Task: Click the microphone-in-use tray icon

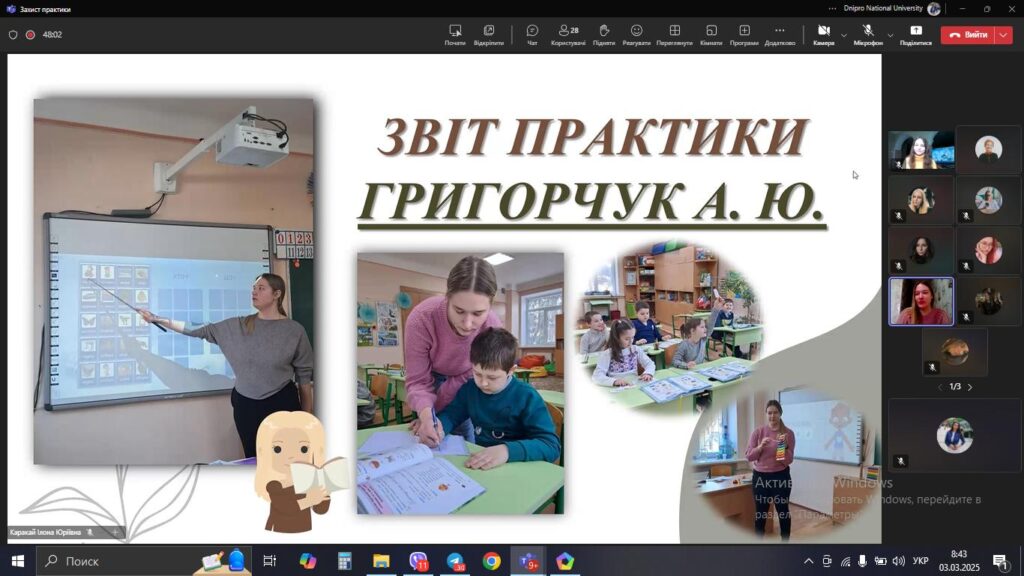Action: [x=863, y=561]
